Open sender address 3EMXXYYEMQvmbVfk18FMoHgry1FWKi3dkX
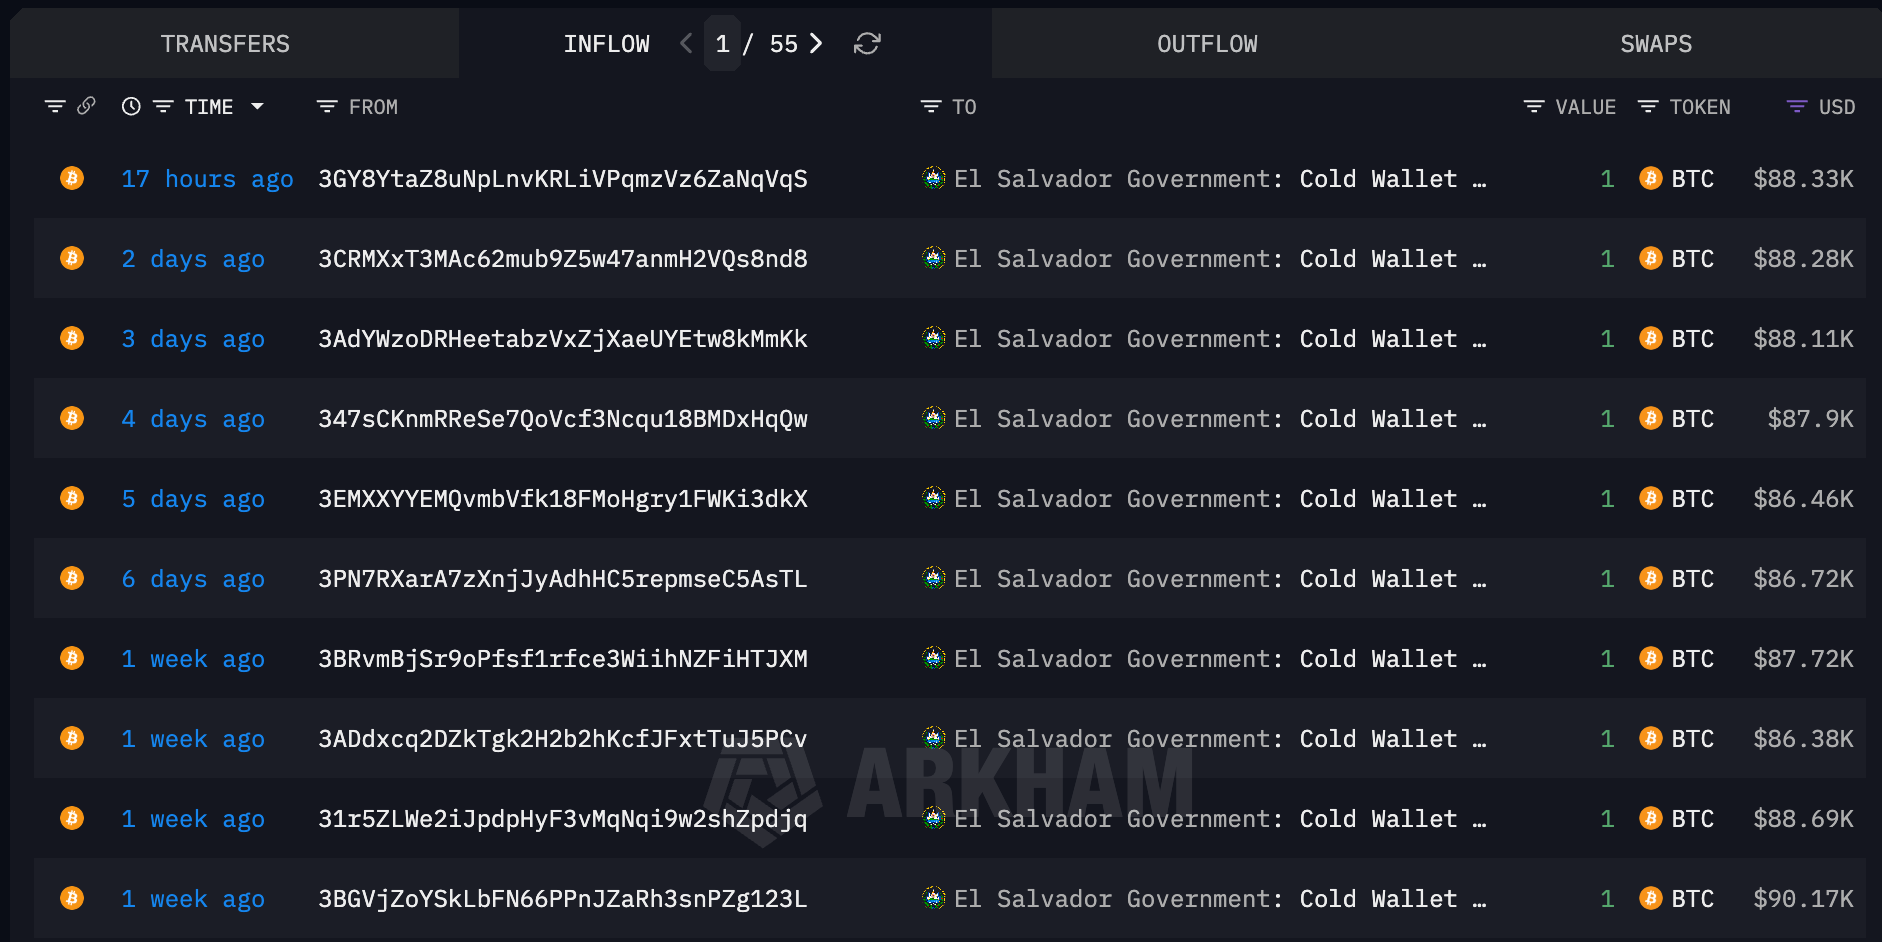This screenshot has width=1882, height=942. [563, 499]
